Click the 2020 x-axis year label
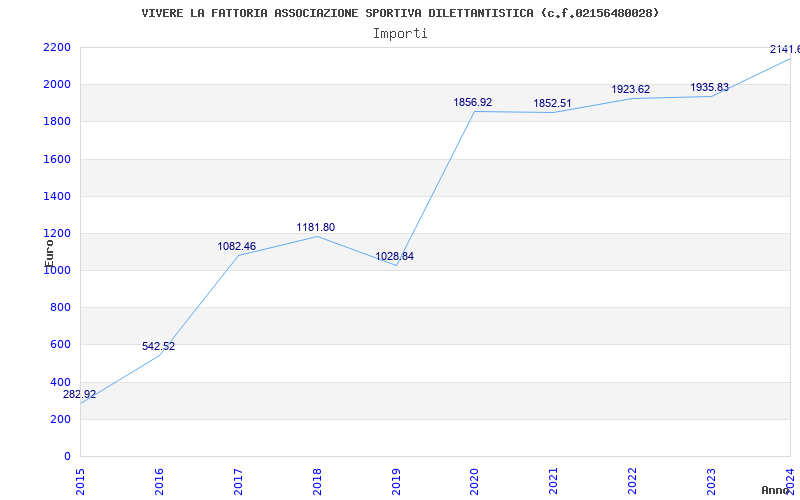Viewport: 800px width, 500px height. pos(474,482)
